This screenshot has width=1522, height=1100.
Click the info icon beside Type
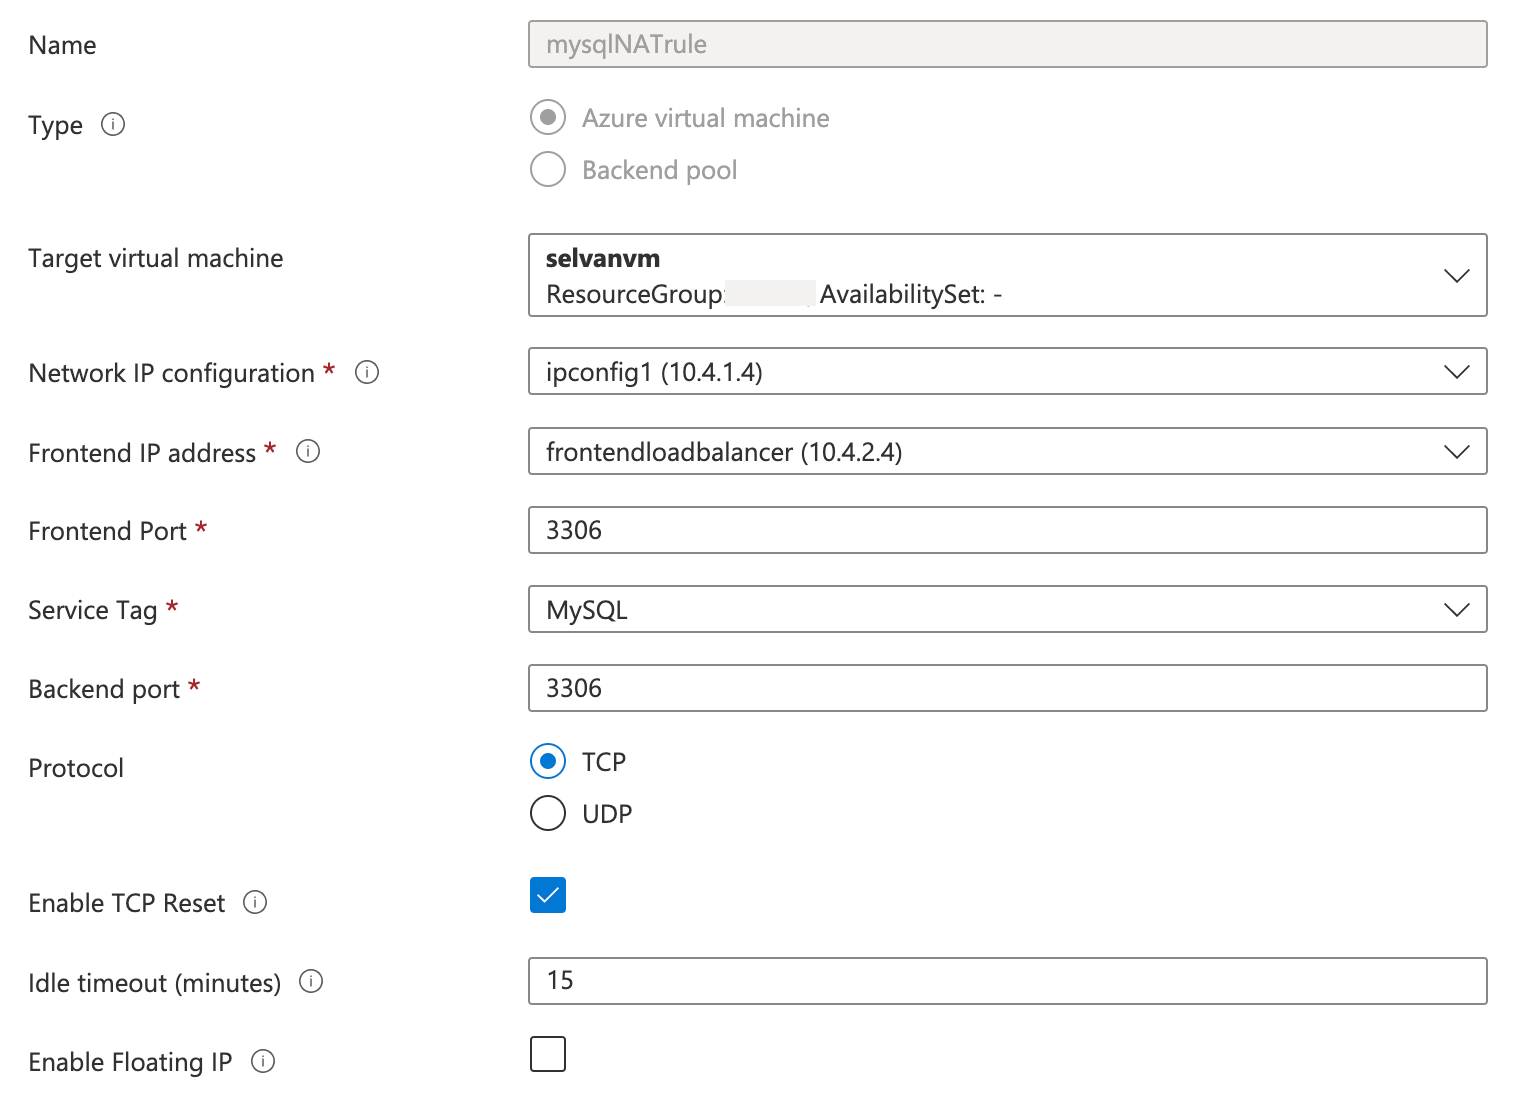point(113,124)
